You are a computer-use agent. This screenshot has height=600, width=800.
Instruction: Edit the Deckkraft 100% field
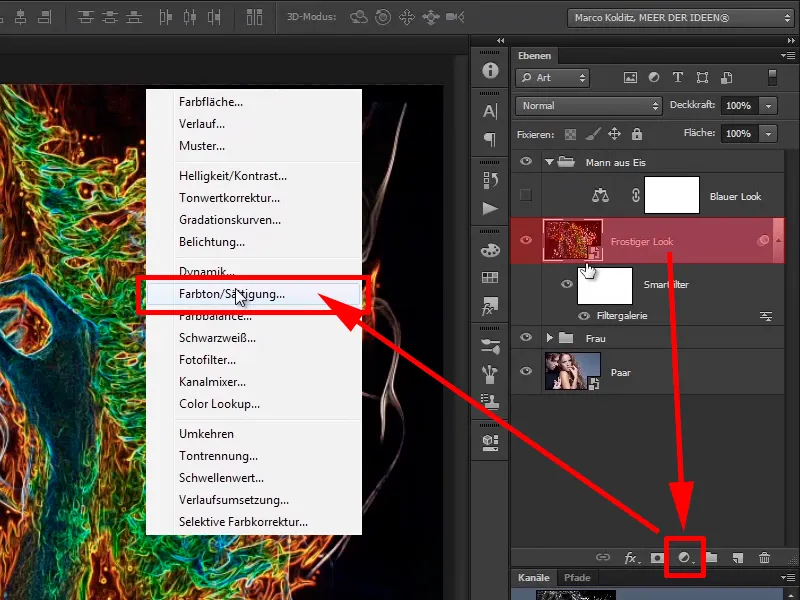click(x=739, y=106)
